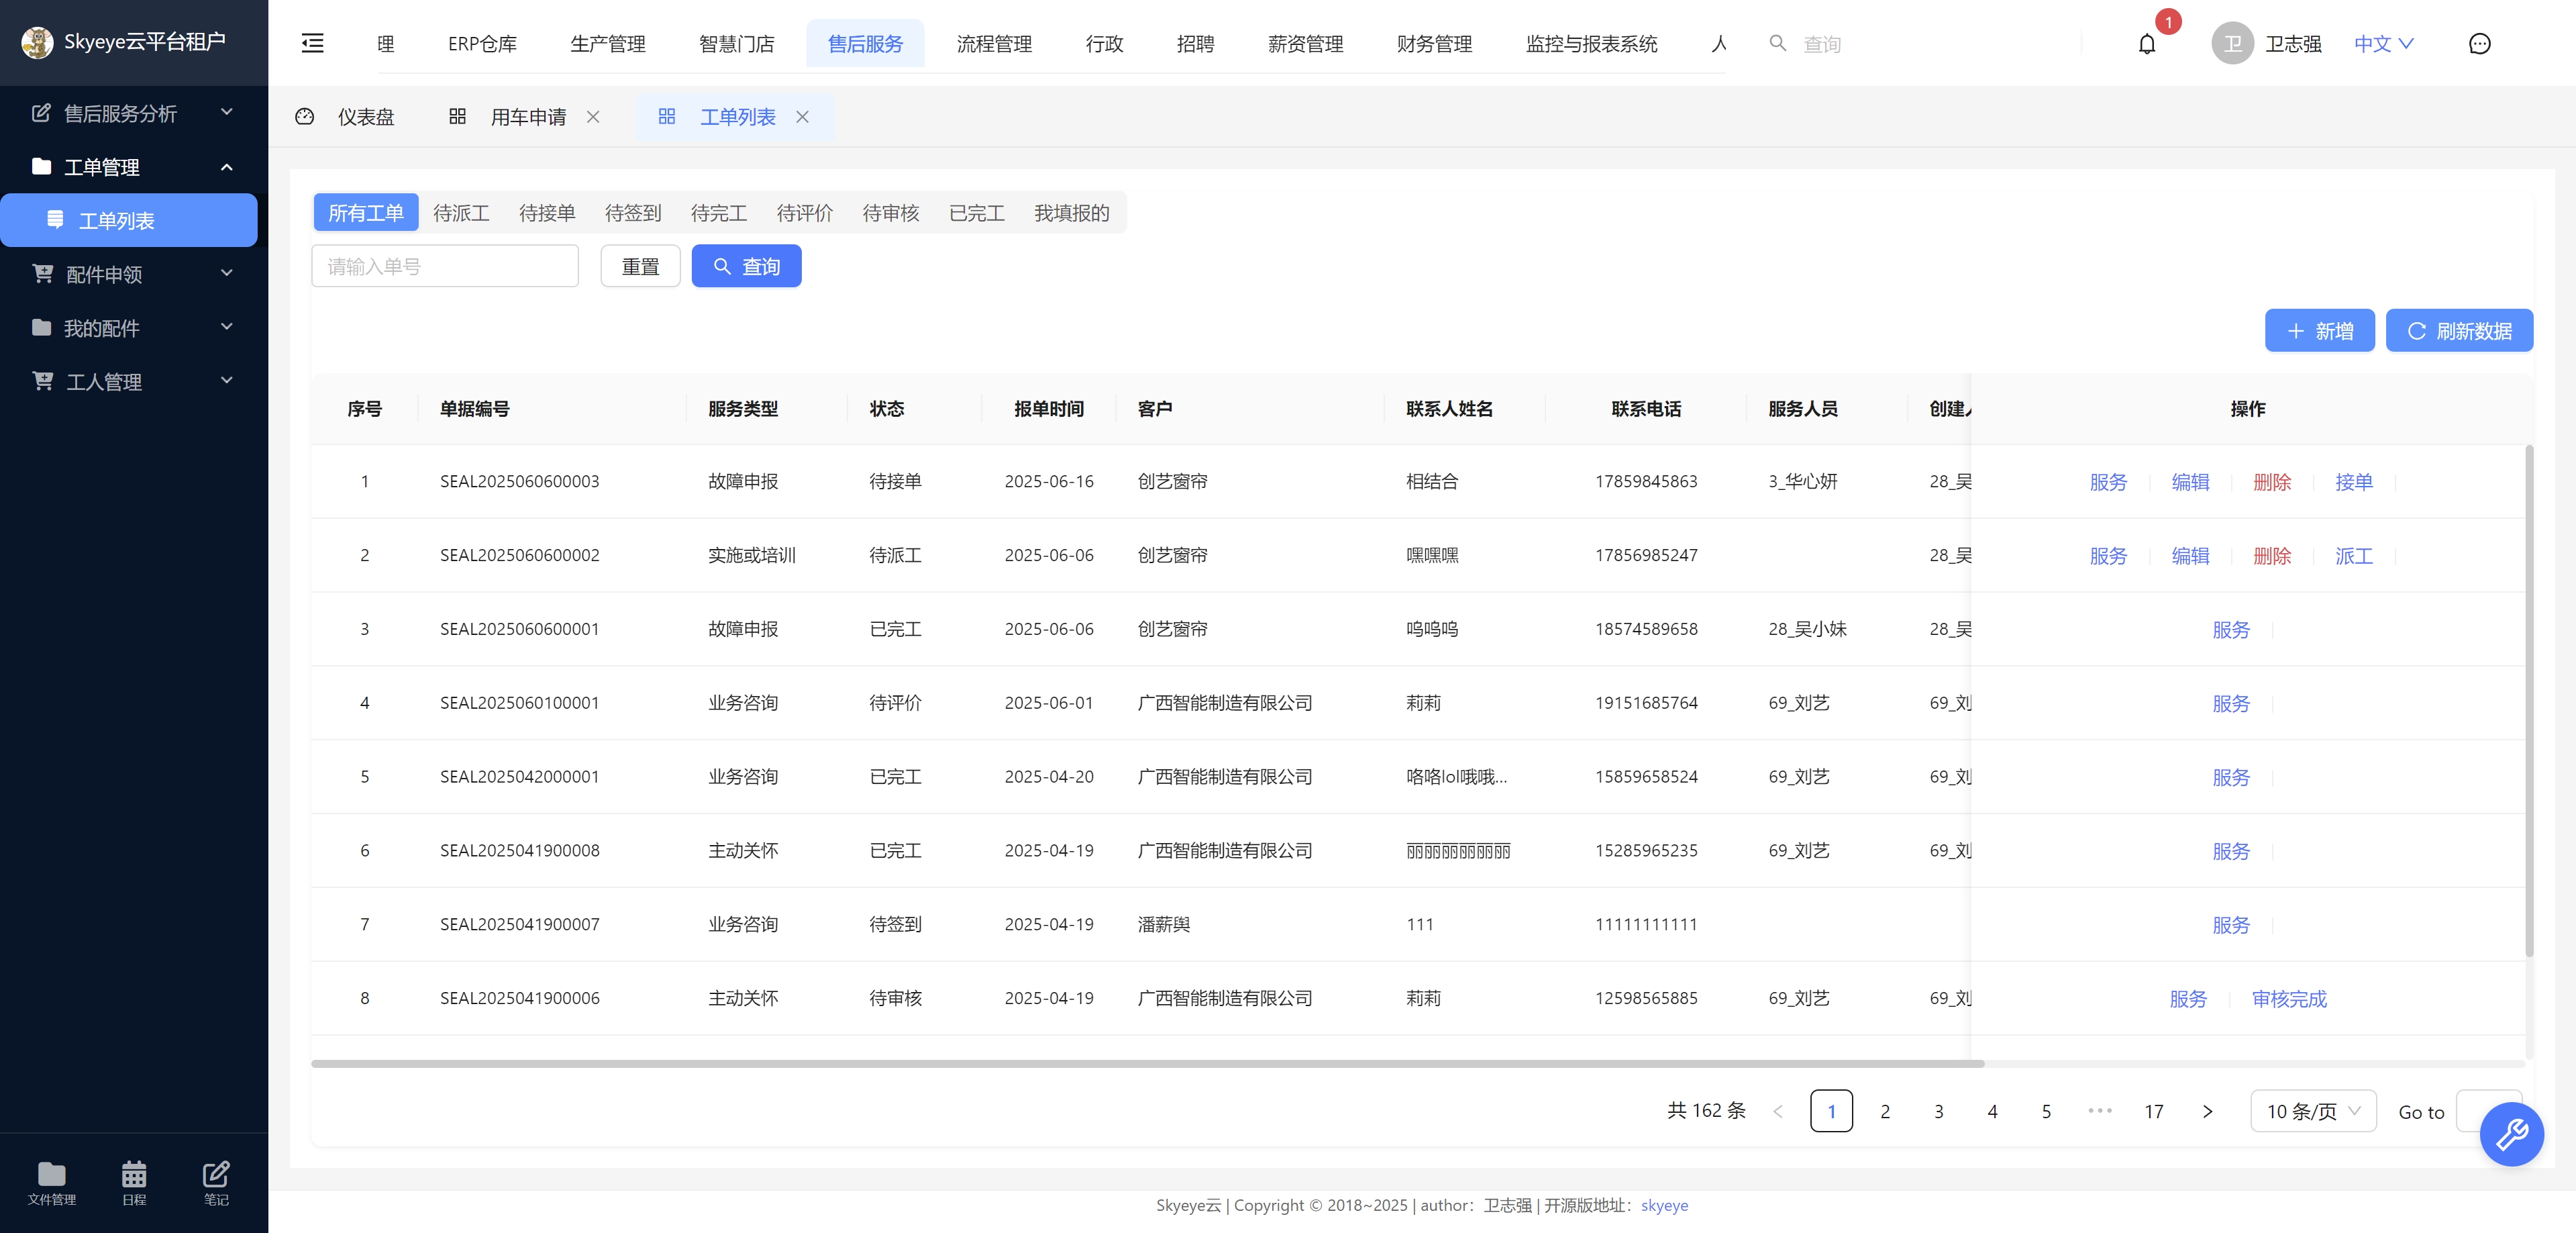Screen dimensions: 2576x1233
Task: Select 我填报的 filter tab
Action: tap(1072, 213)
